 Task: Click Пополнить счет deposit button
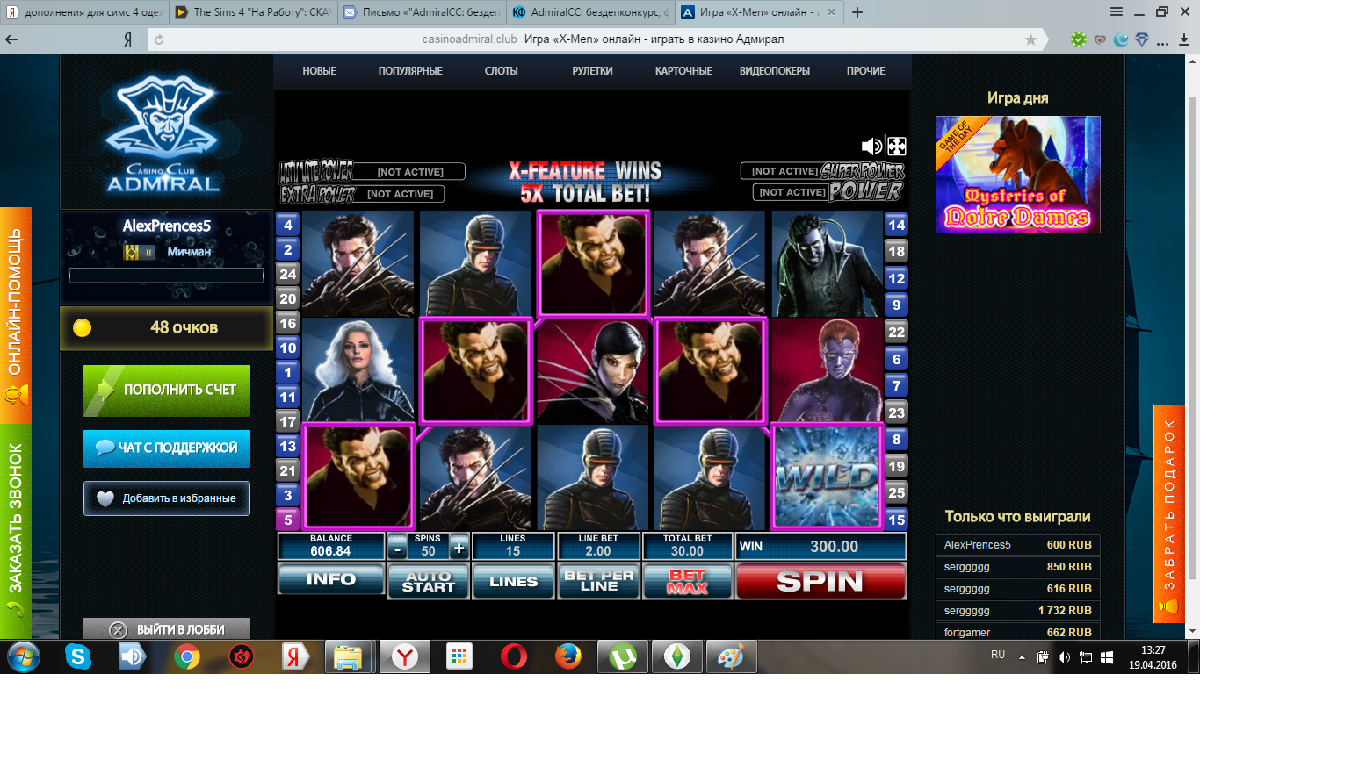coord(166,390)
